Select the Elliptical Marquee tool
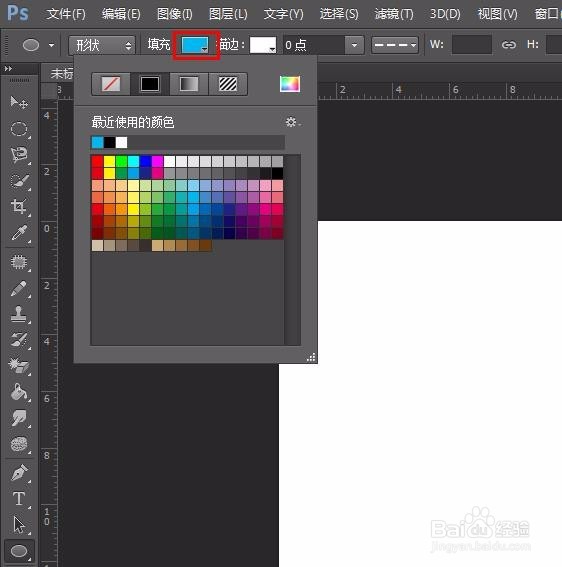Image resolution: width=562 pixels, height=567 pixels. tap(19, 129)
